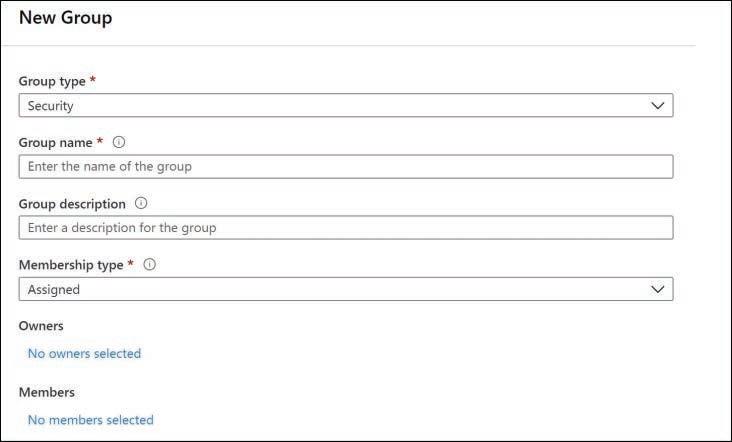Focus the 'Enter the name of the group' field

[x=345, y=166]
